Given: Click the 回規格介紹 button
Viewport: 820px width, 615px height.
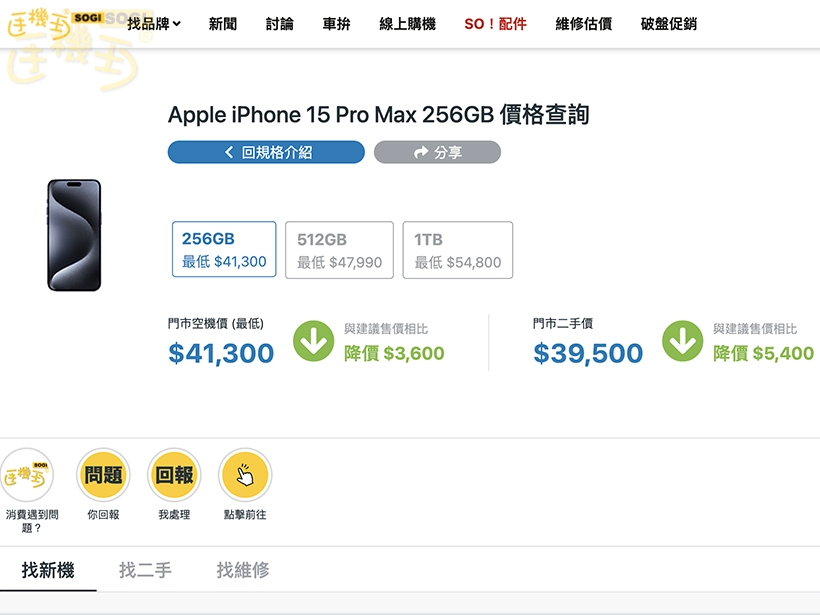Looking at the screenshot, I should [x=266, y=152].
